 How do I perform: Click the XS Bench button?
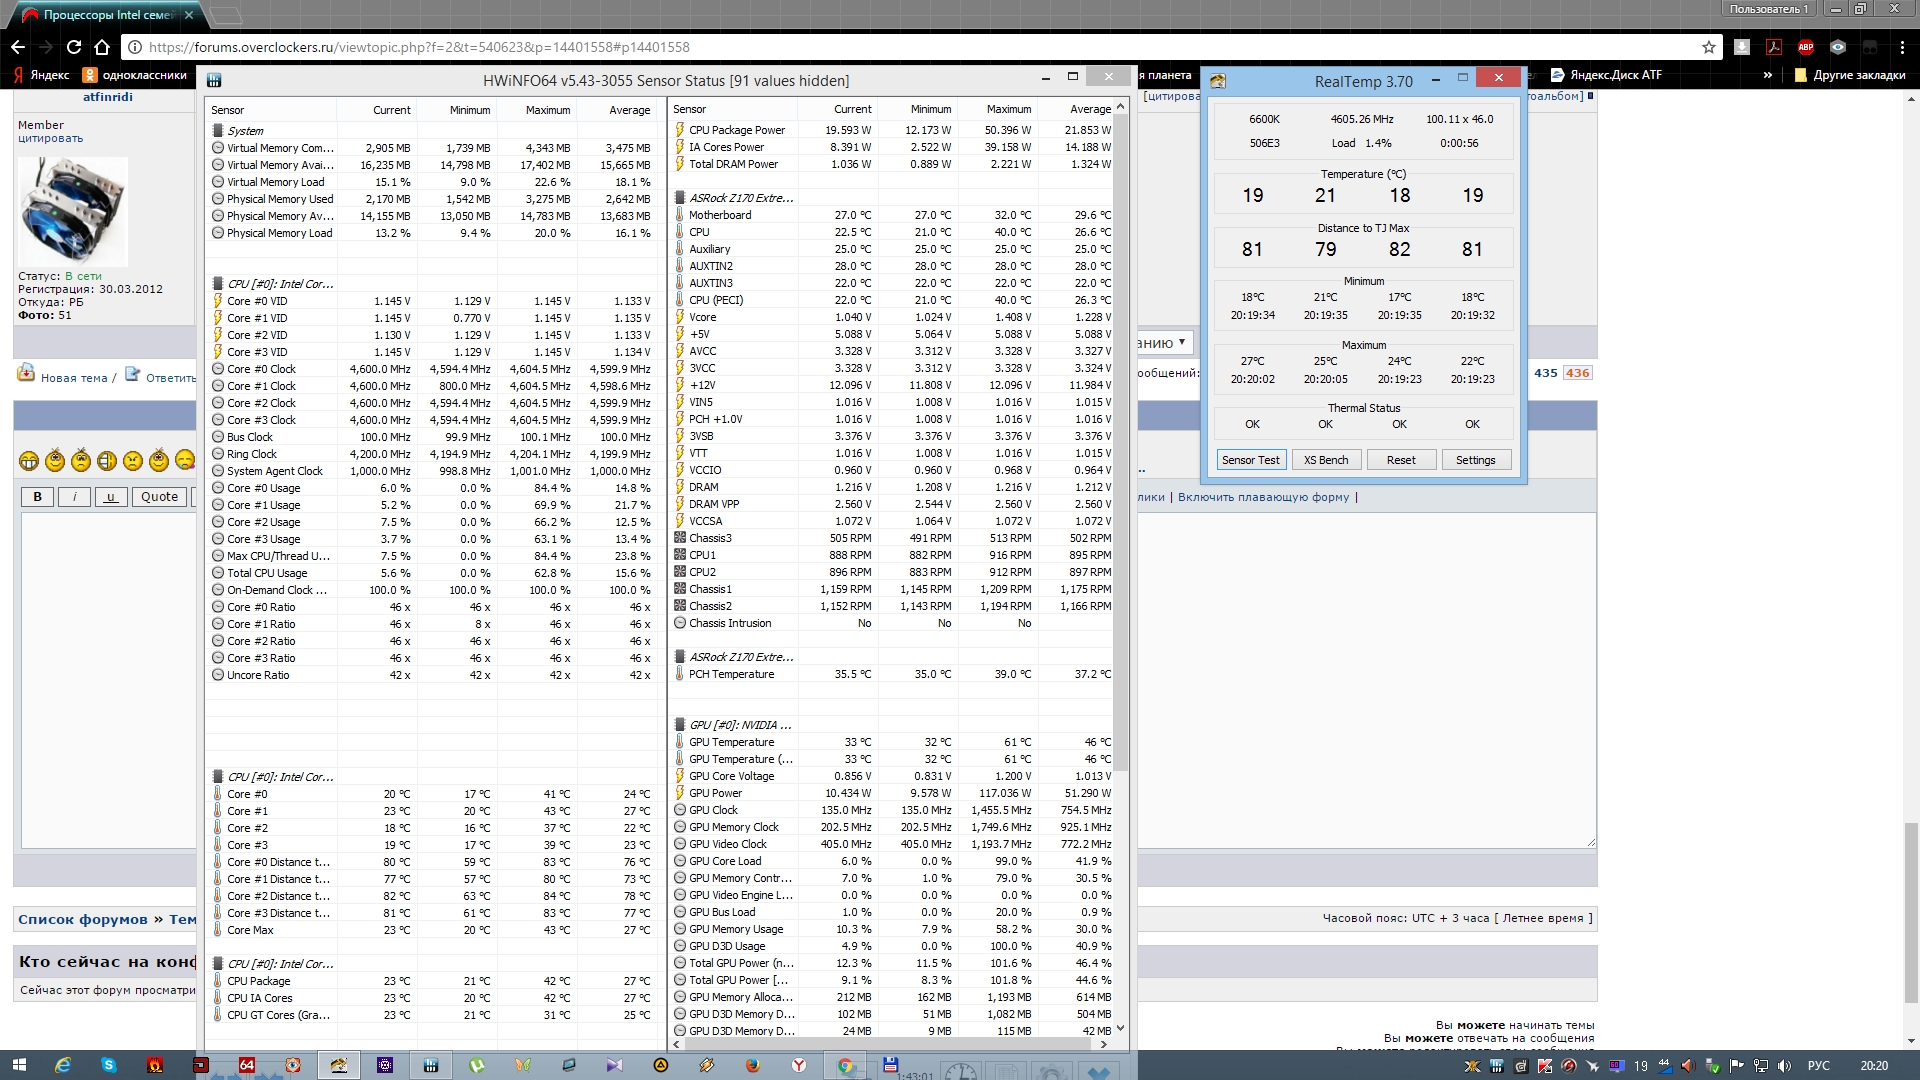pos(1326,460)
